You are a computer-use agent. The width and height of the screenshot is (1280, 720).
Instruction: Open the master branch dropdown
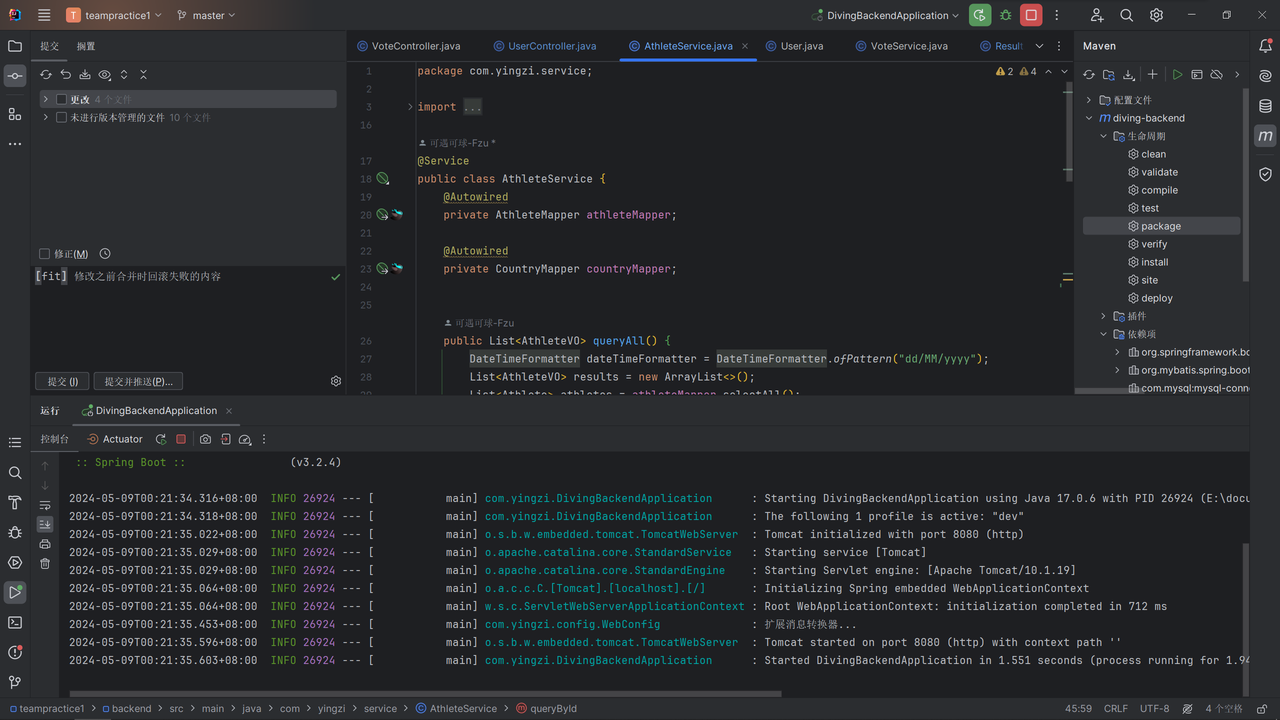tap(206, 15)
